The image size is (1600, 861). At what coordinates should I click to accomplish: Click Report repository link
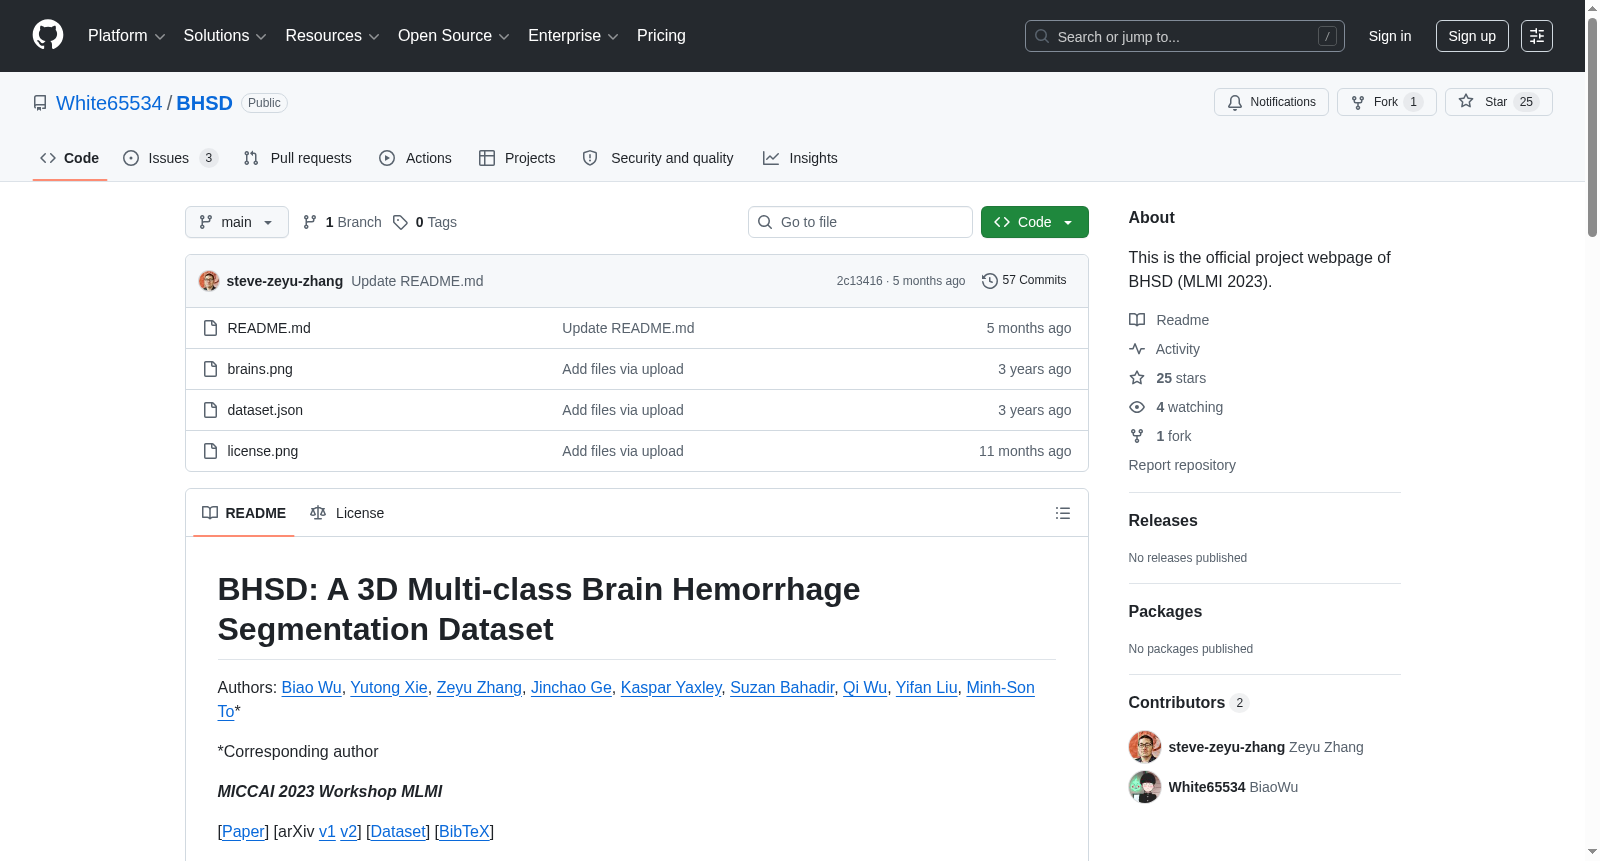(1182, 465)
